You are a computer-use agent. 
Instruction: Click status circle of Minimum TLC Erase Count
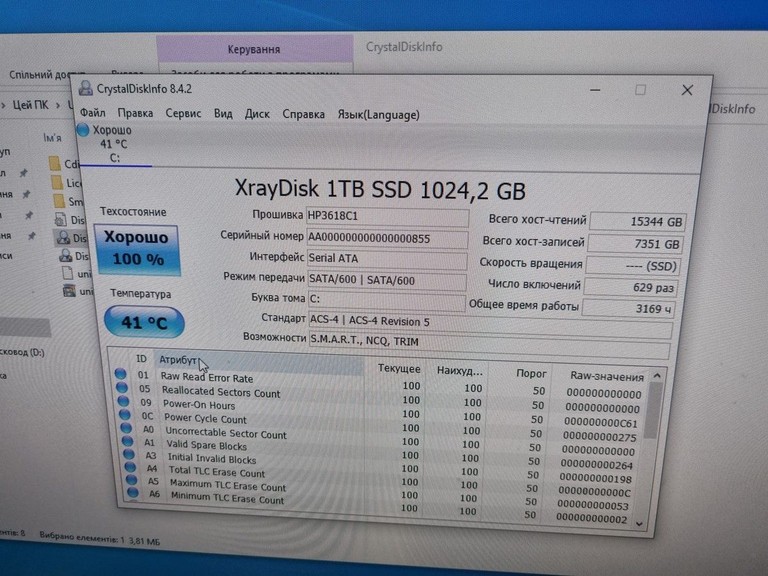coord(133,492)
